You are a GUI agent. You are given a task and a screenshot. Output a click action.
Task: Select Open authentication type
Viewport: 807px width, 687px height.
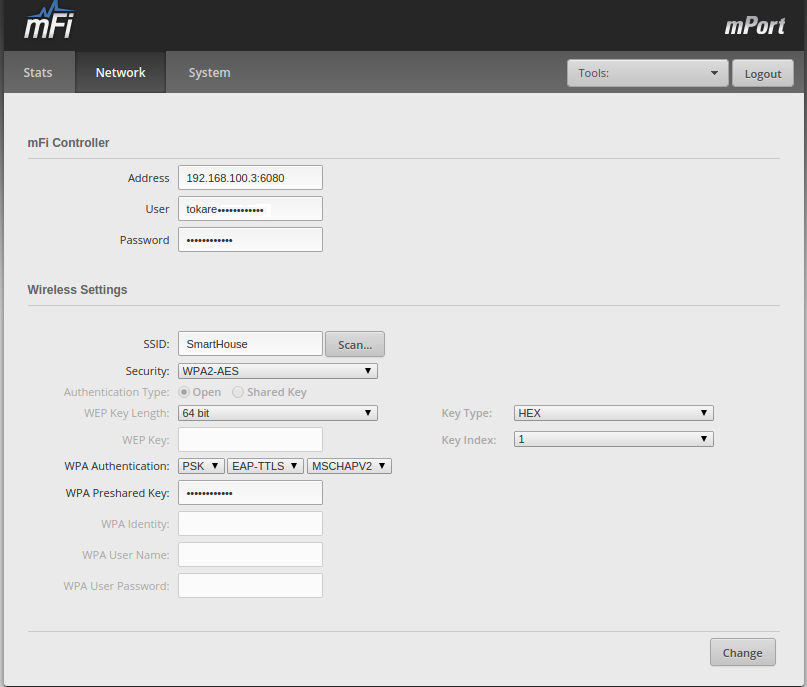[x=184, y=392]
